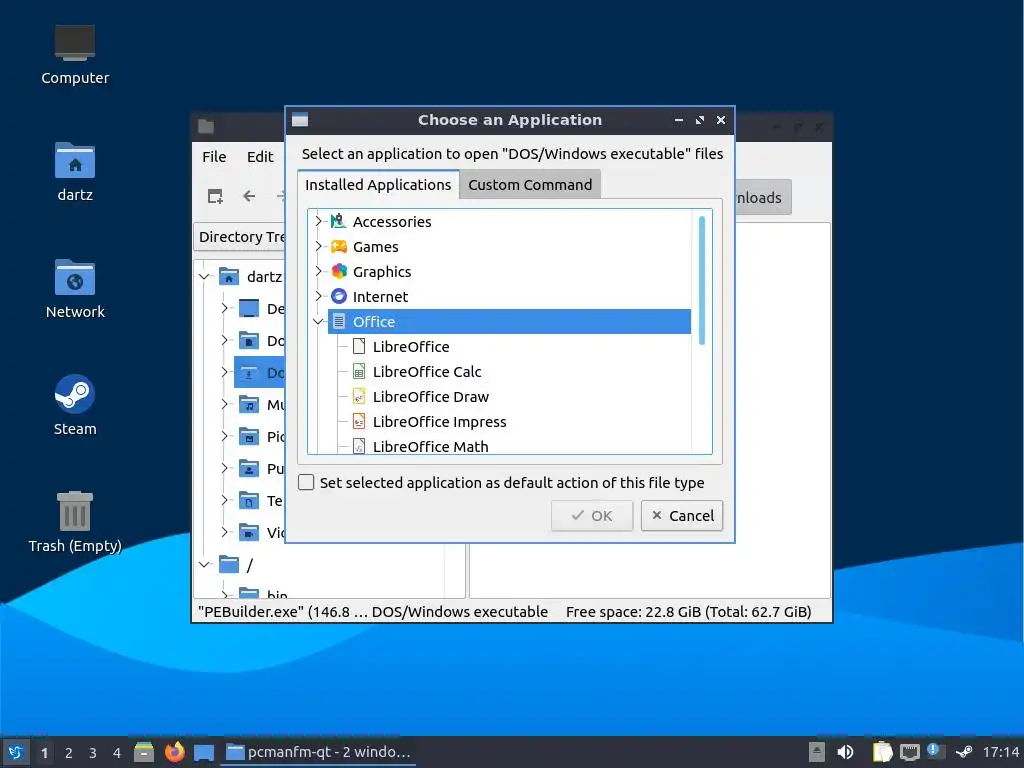Click the network tray icon
This screenshot has height=768, width=1024.
point(910,752)
